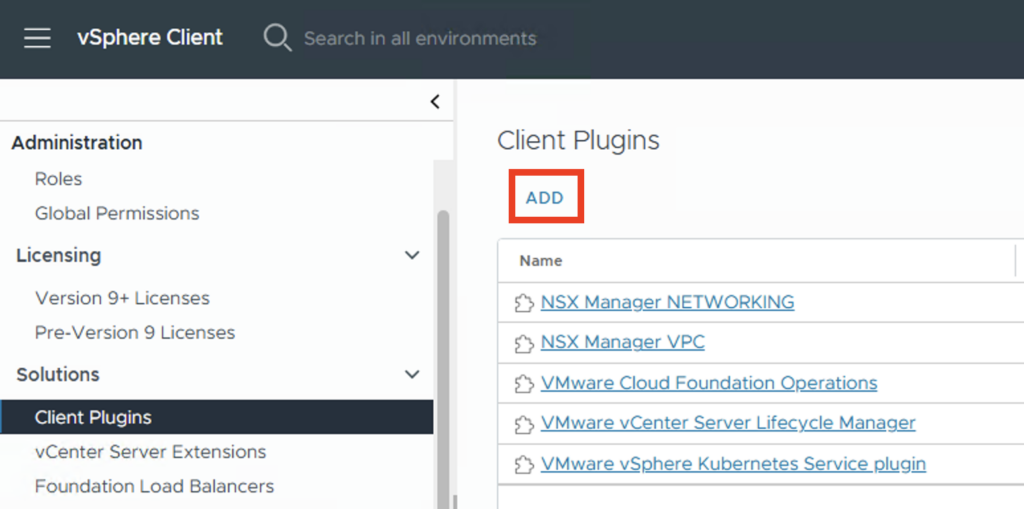Image resolution: width=1024 pixels, height=509 pixels.
Task: Click the plugin icon beside NSX Manager VPC
Action: coord(523,343)
